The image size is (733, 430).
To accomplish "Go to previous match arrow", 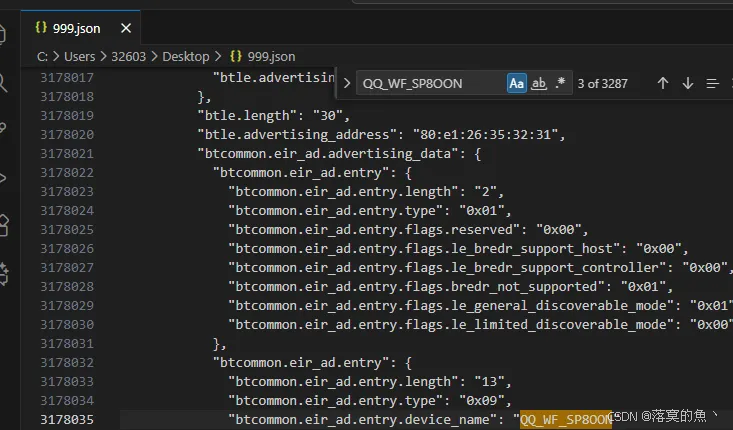I will [x=662, y=83].
